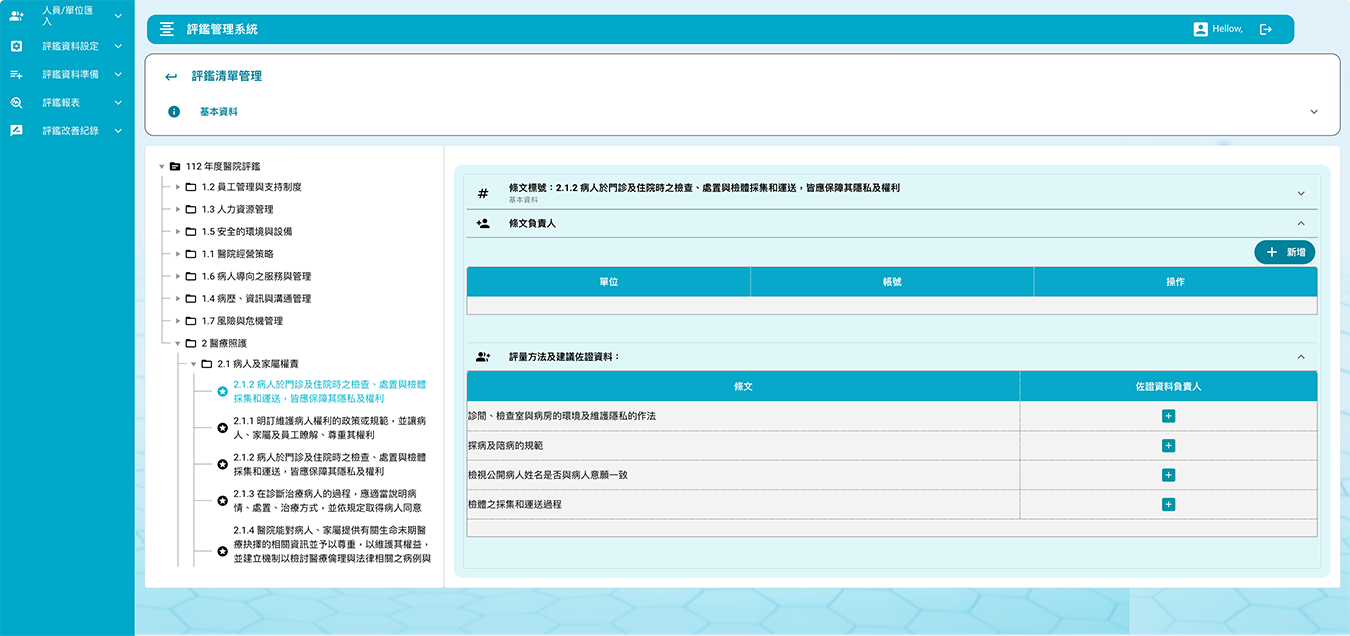Click the 新增 button

tap(1284, 253)
